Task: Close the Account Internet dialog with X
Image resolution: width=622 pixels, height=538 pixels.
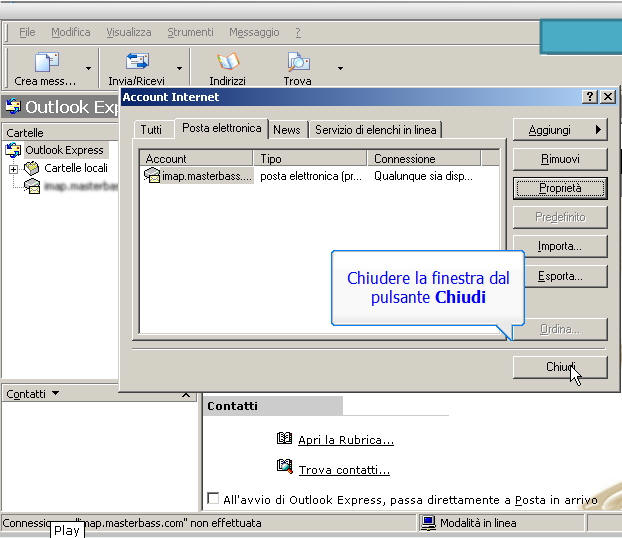Action: click(608, 96)
